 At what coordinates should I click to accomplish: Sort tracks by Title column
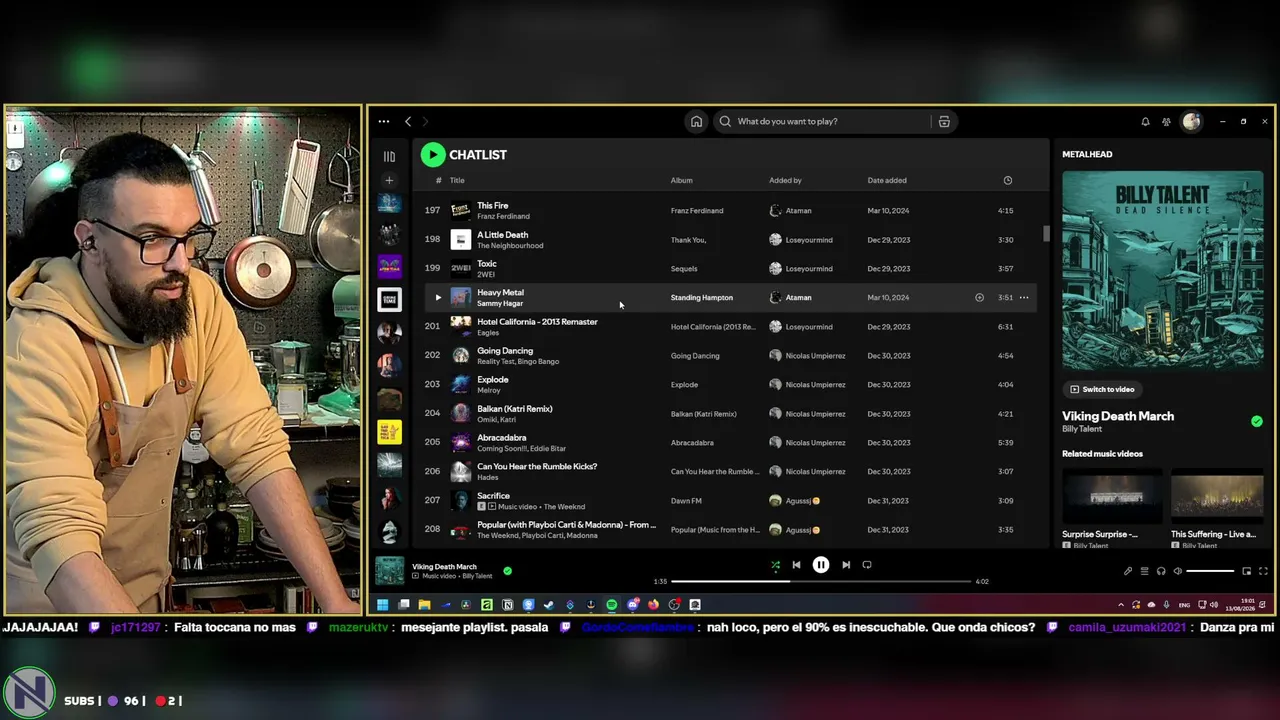tap(457, 180)
